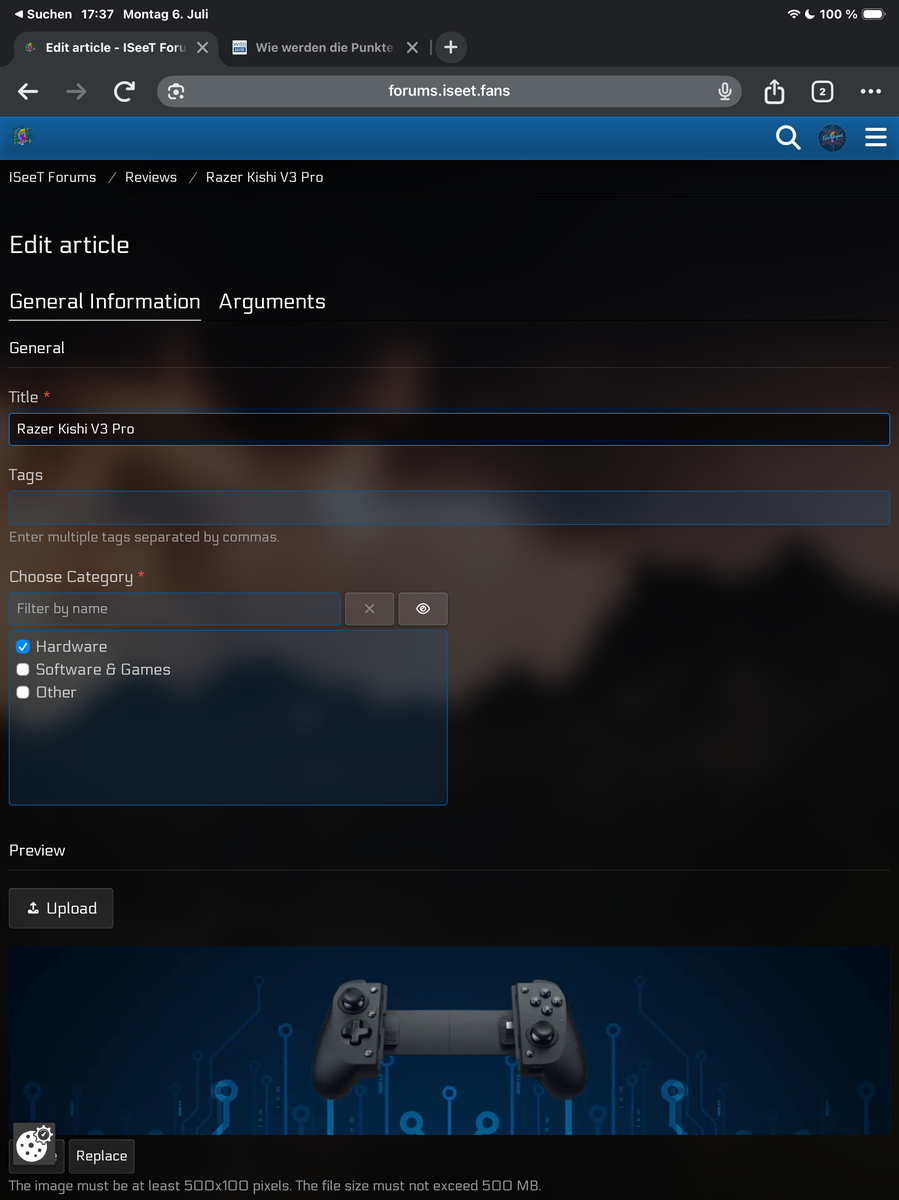Switch to the Arguments tab

tap(272, 302)
